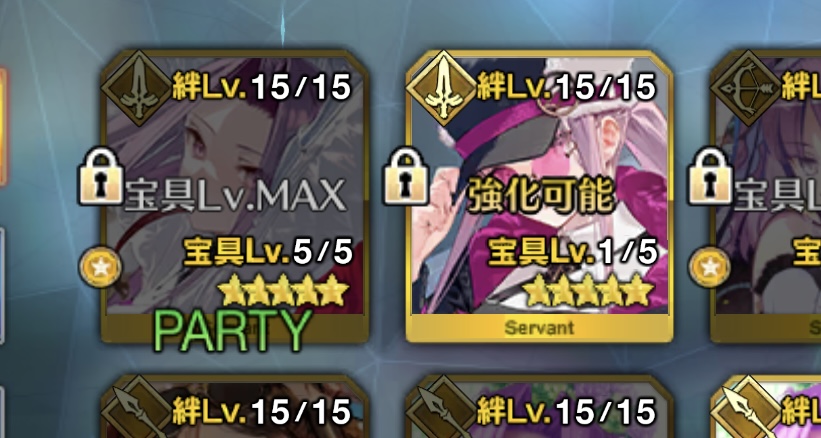This screenshot has height=438, width=821.
Task: Click the gold Servant footer label
Action: tap(539, 328)
